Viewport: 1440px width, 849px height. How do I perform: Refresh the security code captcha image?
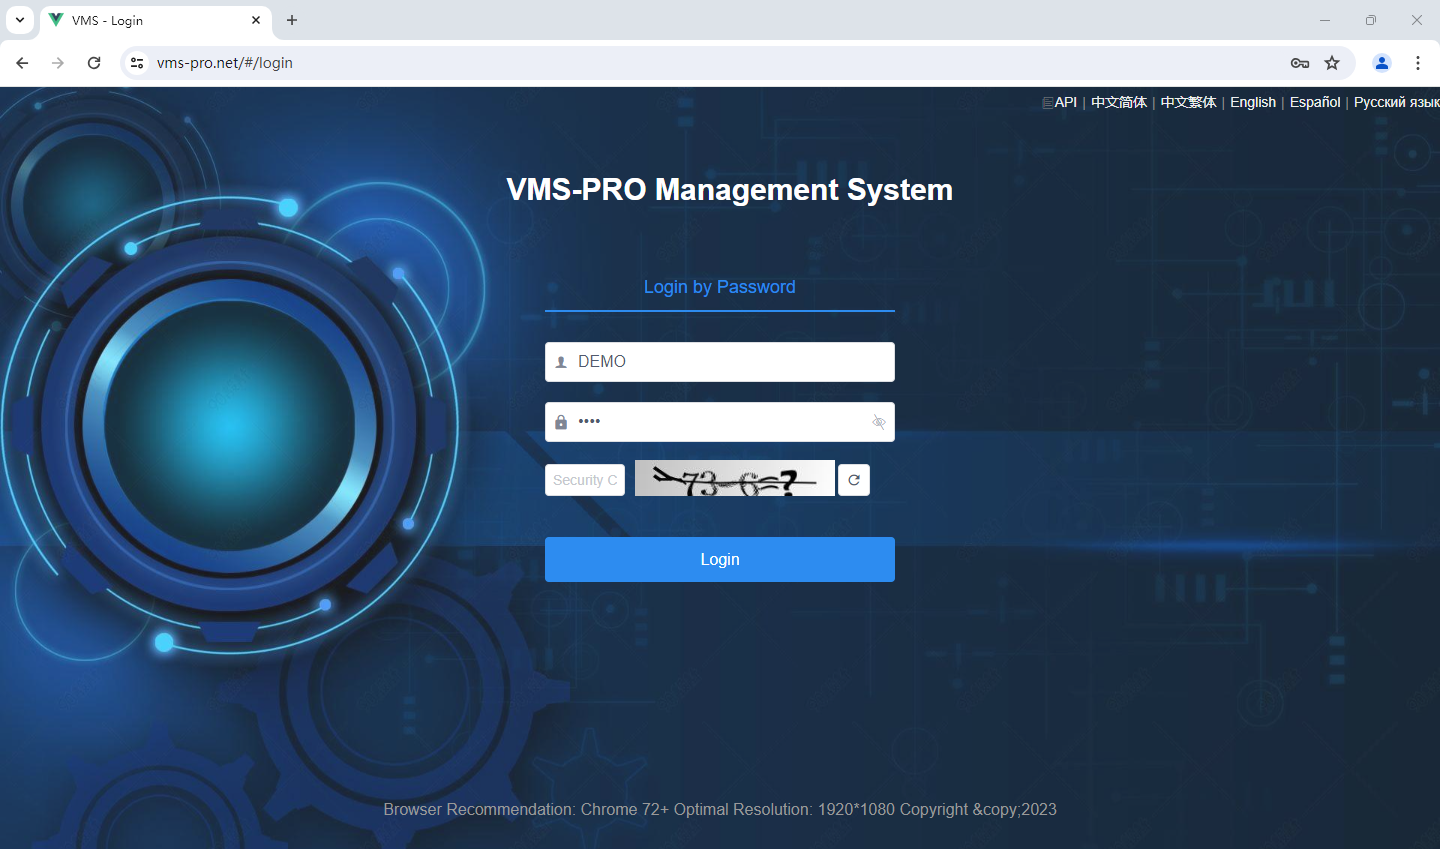tap(853, 480)
